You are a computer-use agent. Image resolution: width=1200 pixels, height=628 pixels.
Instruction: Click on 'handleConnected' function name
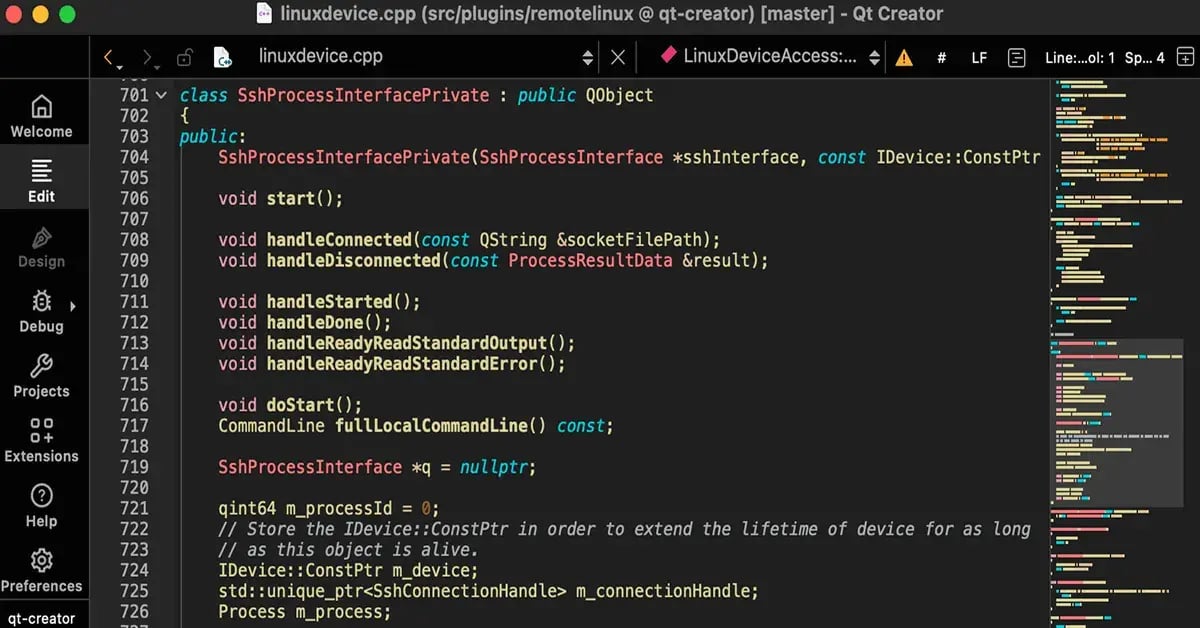339,240
